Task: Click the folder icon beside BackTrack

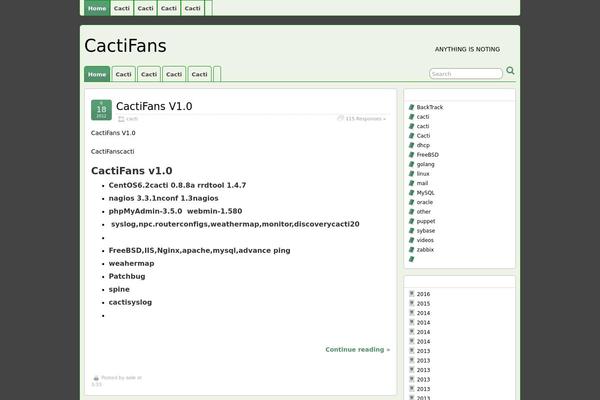Action: (x=412, y=107)
